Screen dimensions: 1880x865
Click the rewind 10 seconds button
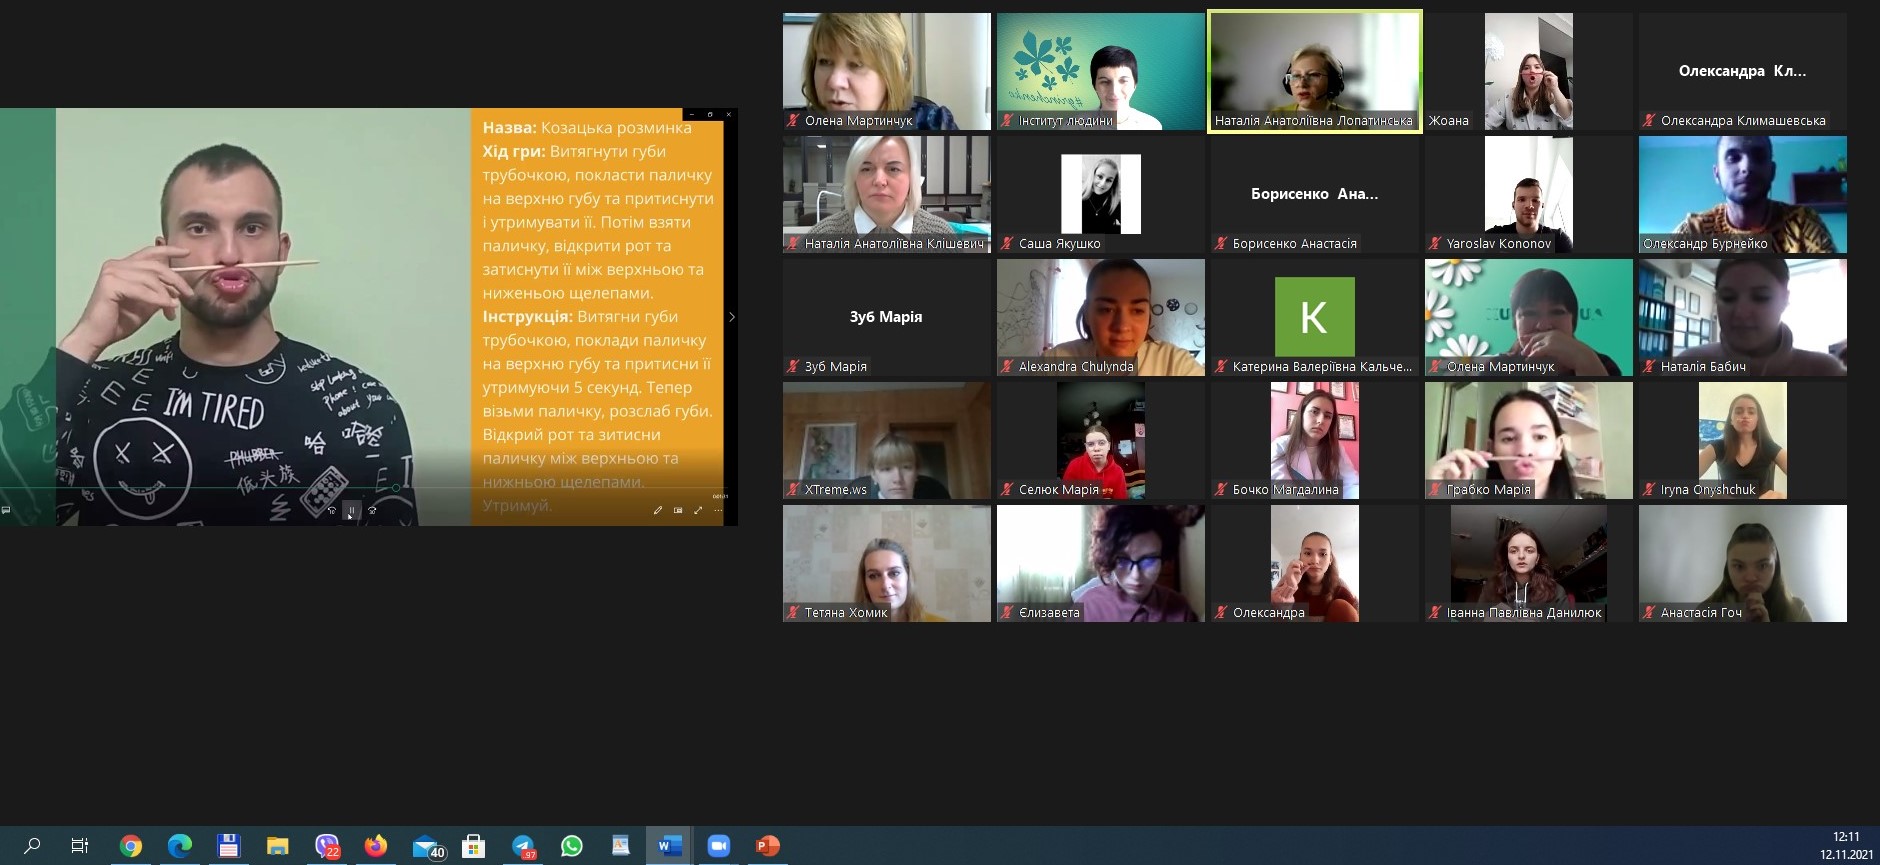(x=332, y=510)
